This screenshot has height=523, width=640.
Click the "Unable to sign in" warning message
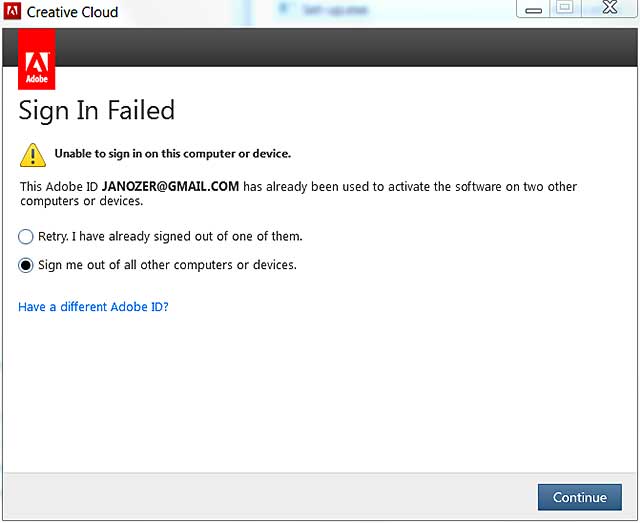coord(172,154)
